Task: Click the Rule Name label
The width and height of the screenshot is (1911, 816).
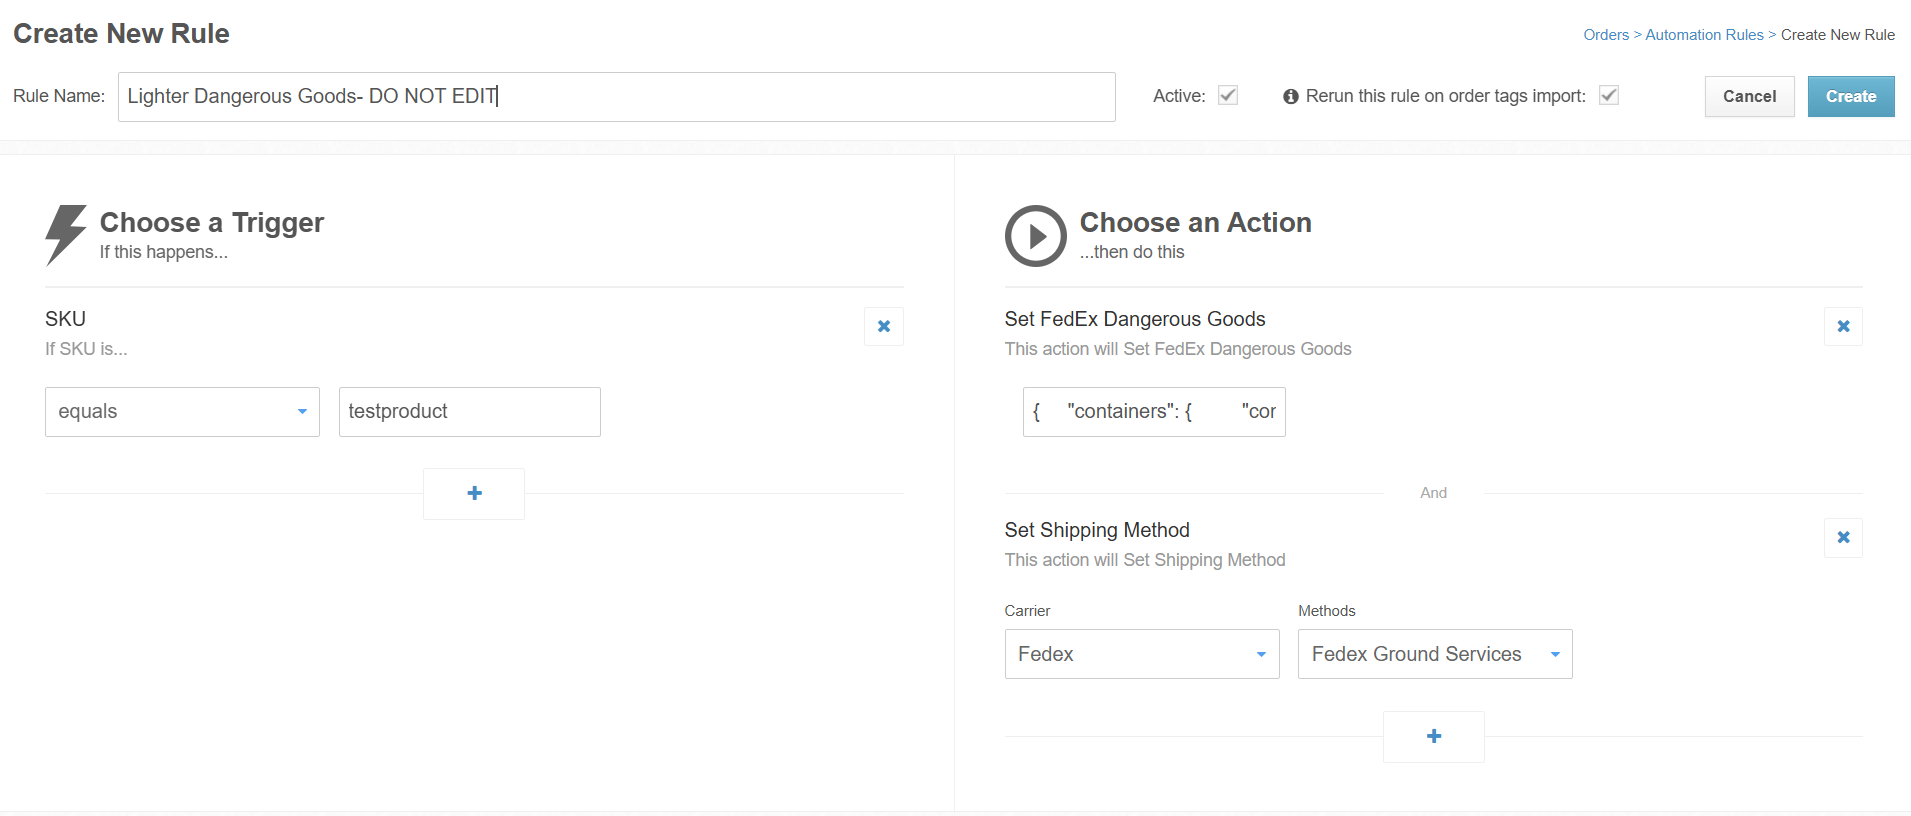Action: point(59,96)
